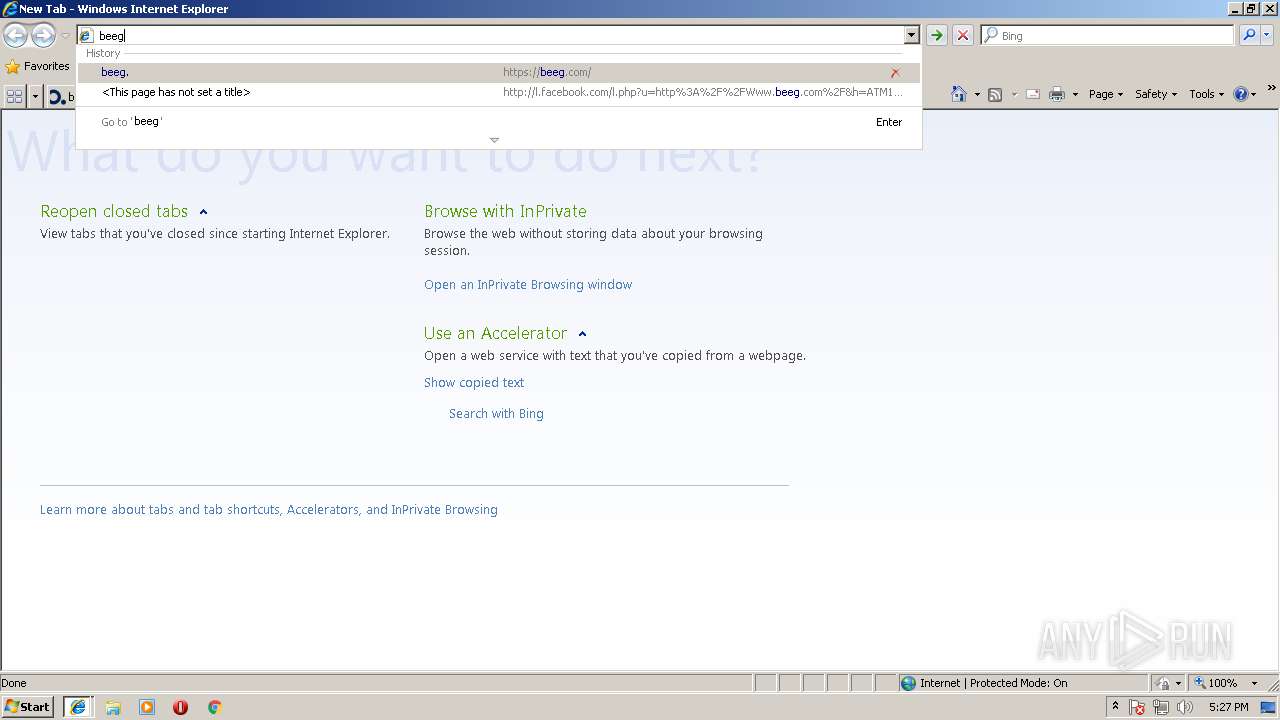Click the Back navigation arrow
The height and width of the screenshot is (720, 1280).
(15, 36)
